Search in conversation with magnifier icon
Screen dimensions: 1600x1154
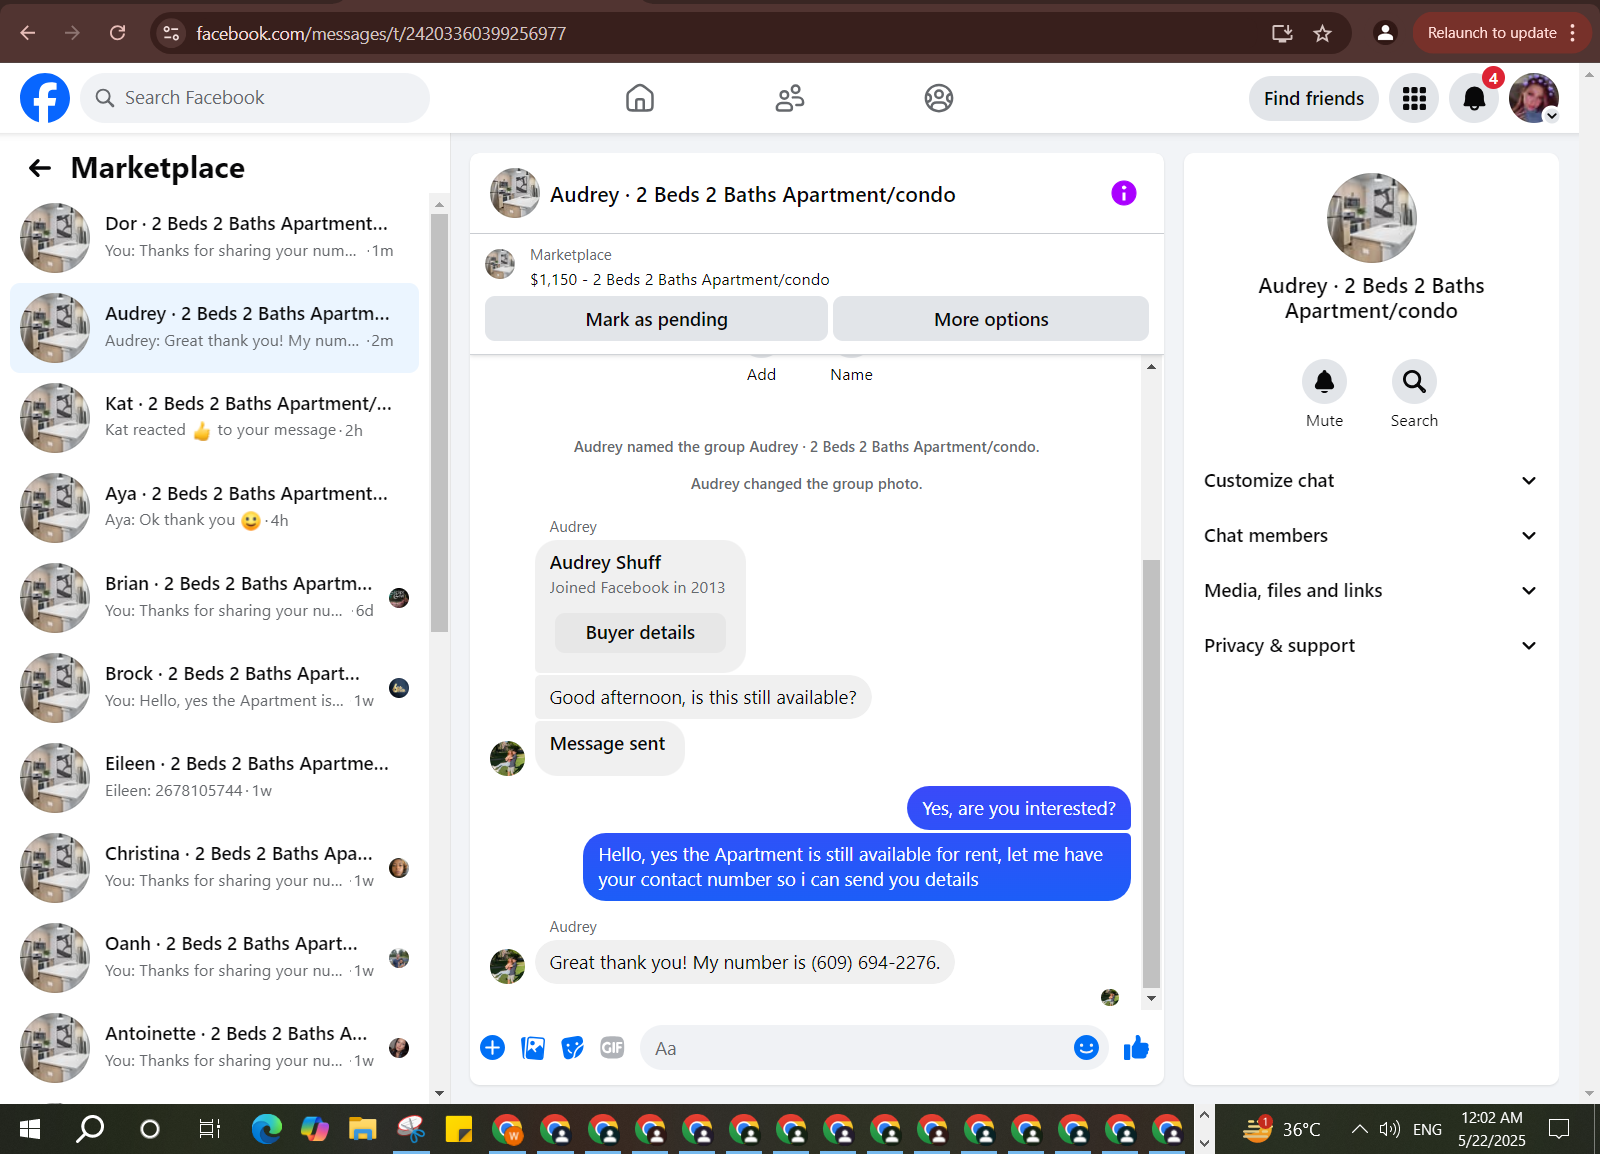click(x=1414, y=382)
